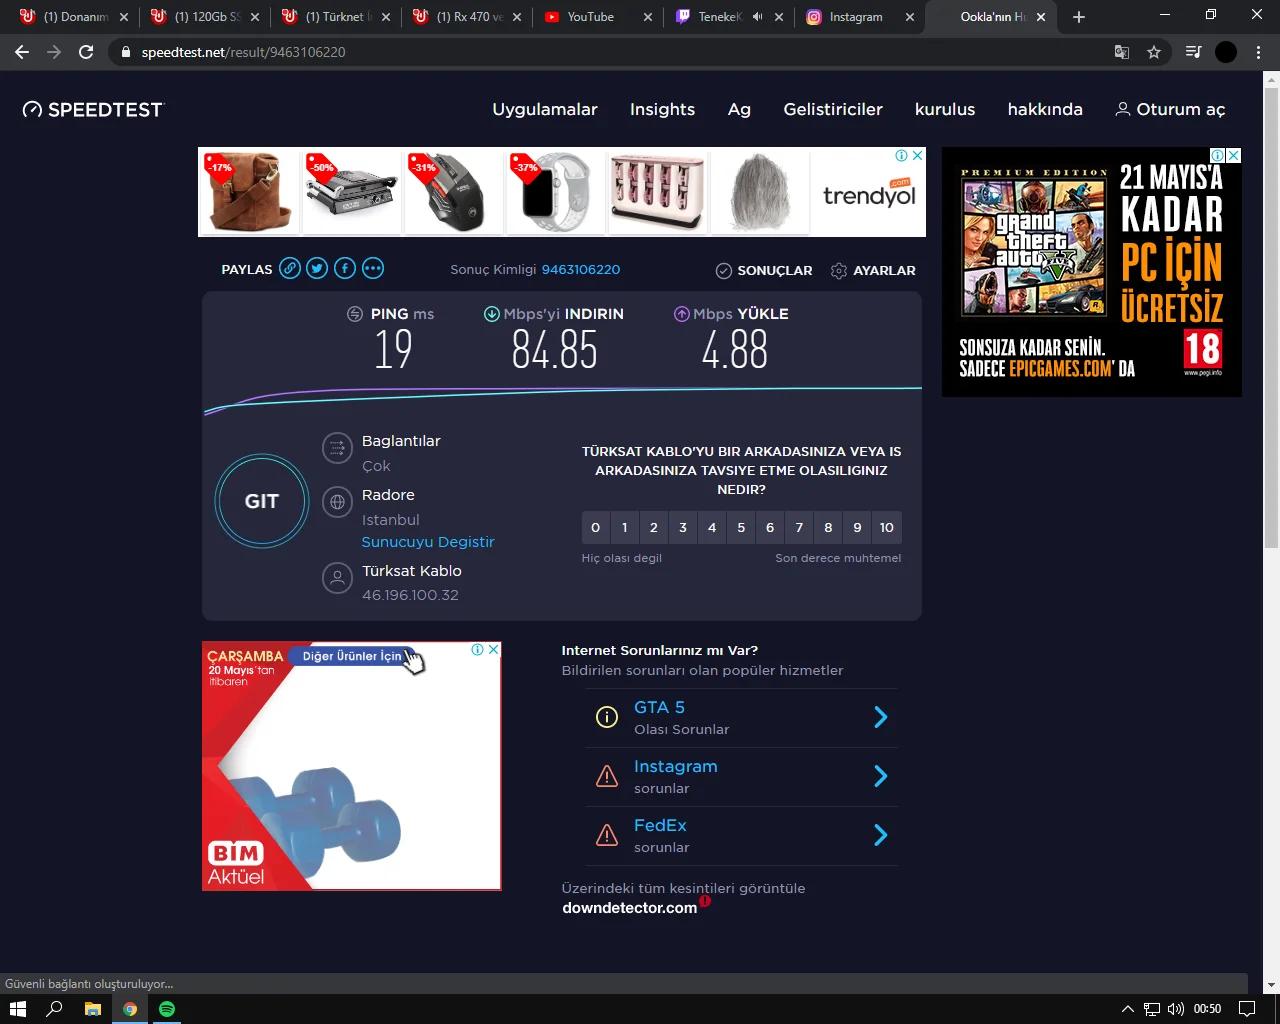Open the trendyol ad brand logo
Viewport: 1280px width, 1024px height.
(868, 193)
